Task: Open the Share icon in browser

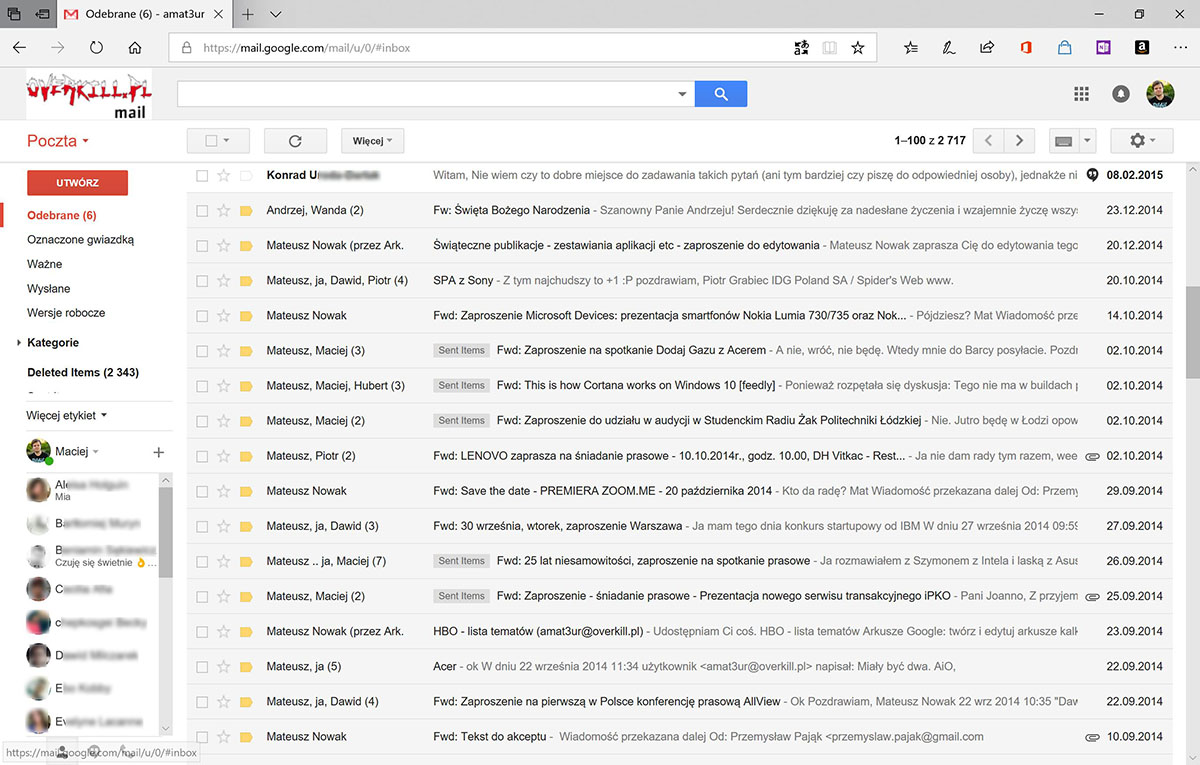Action: click(987, 47)
